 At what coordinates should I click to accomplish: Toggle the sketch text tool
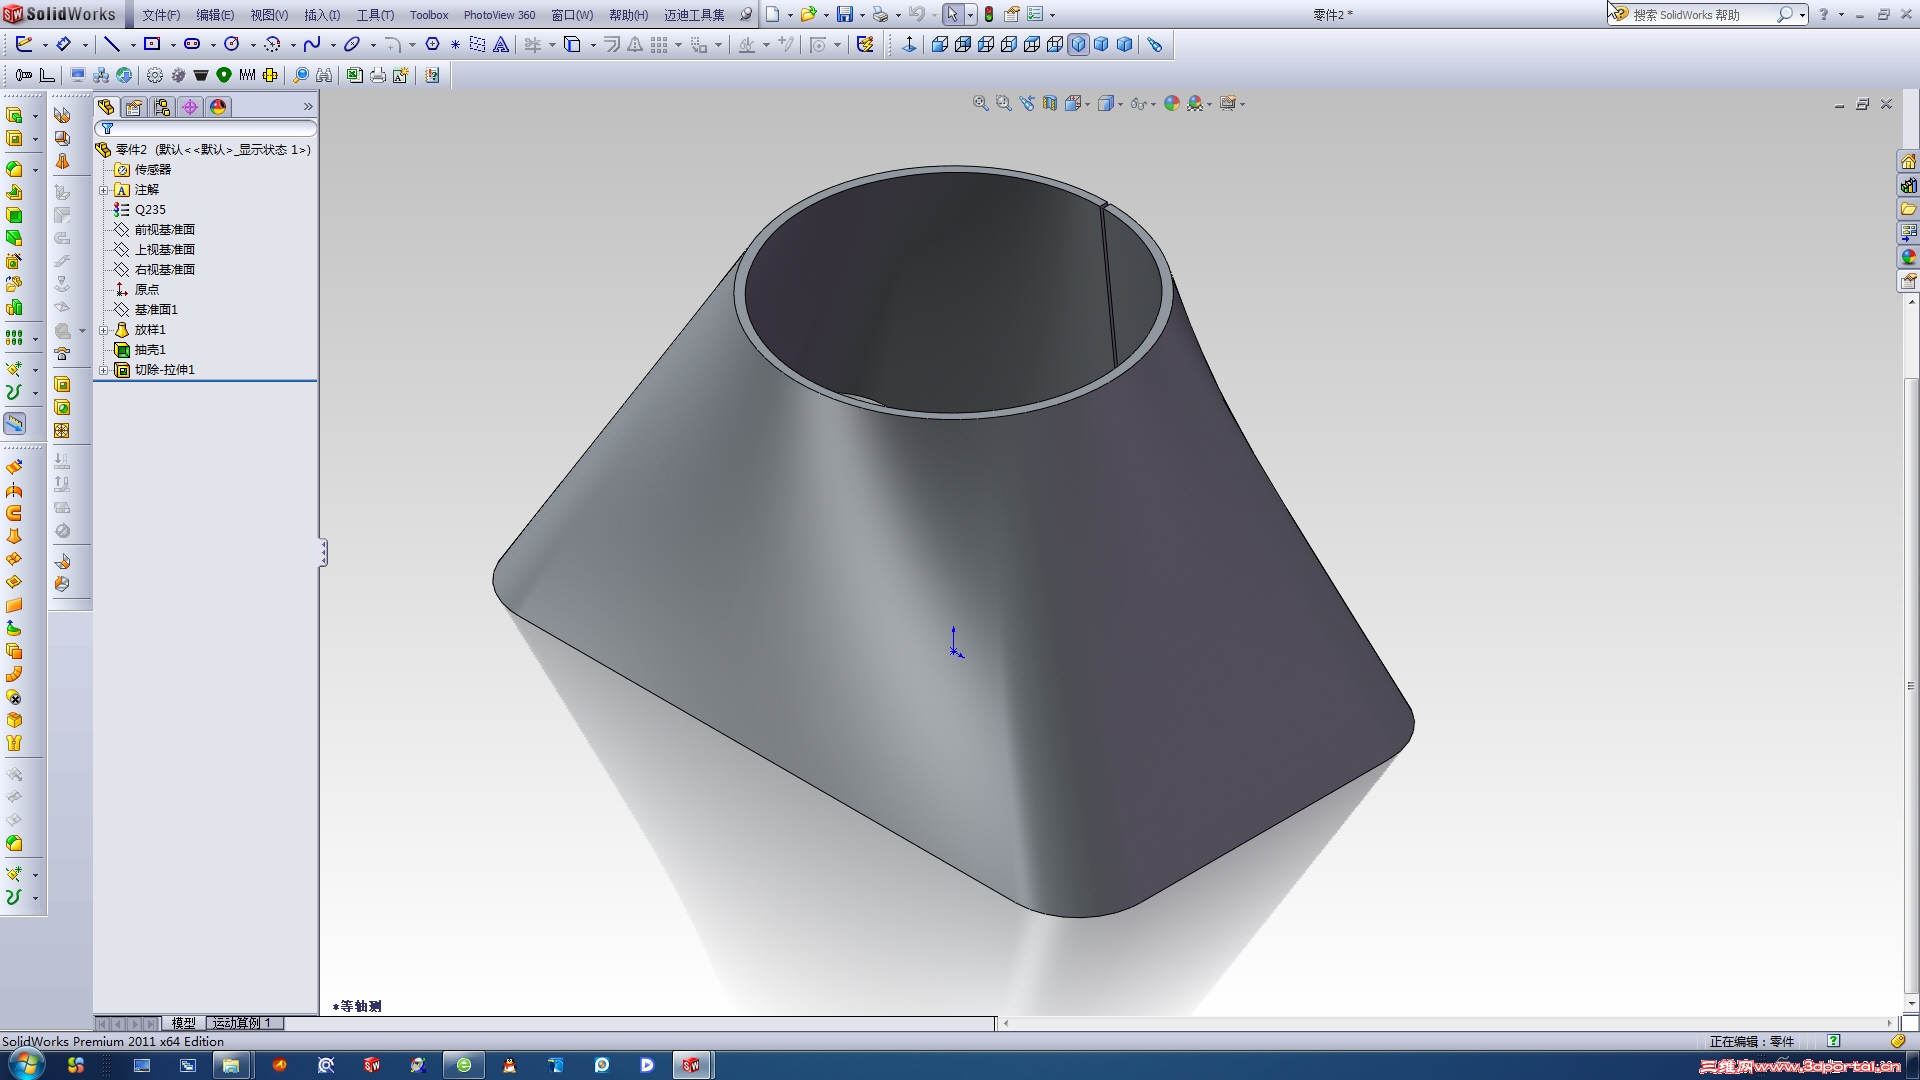(501, 44)
